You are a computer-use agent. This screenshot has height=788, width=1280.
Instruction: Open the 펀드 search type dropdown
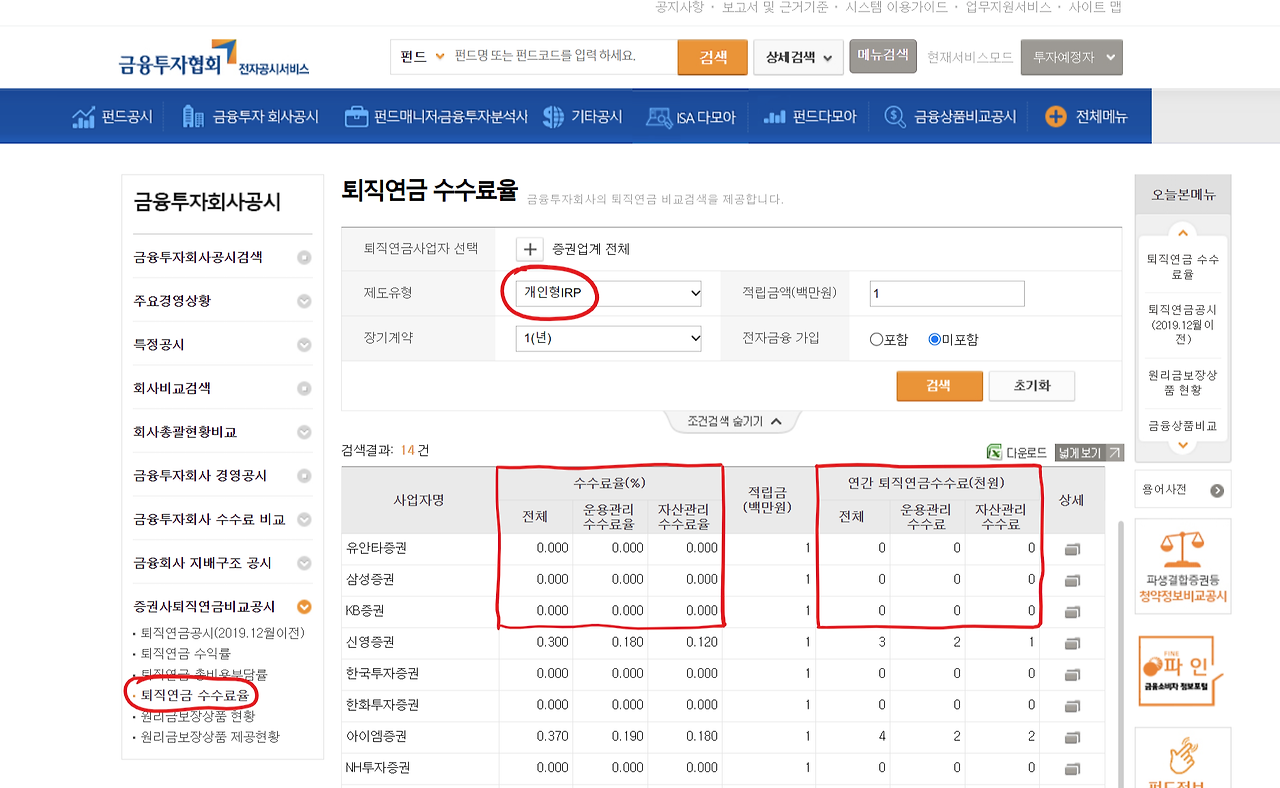coord(422,56)
